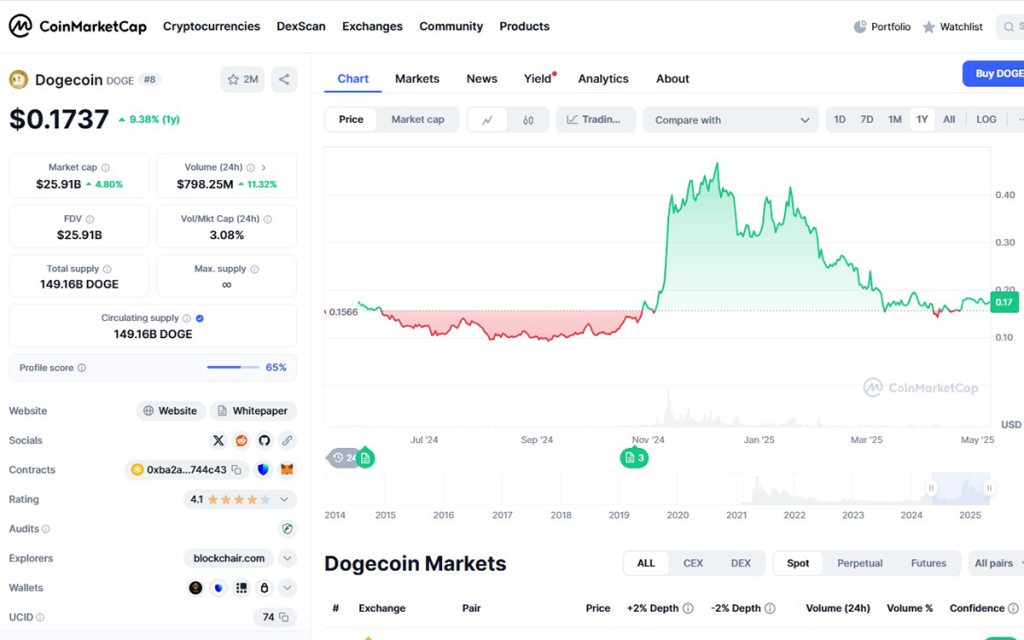Open the Dogecoin Whitepaper link

(x=253, y=411)
